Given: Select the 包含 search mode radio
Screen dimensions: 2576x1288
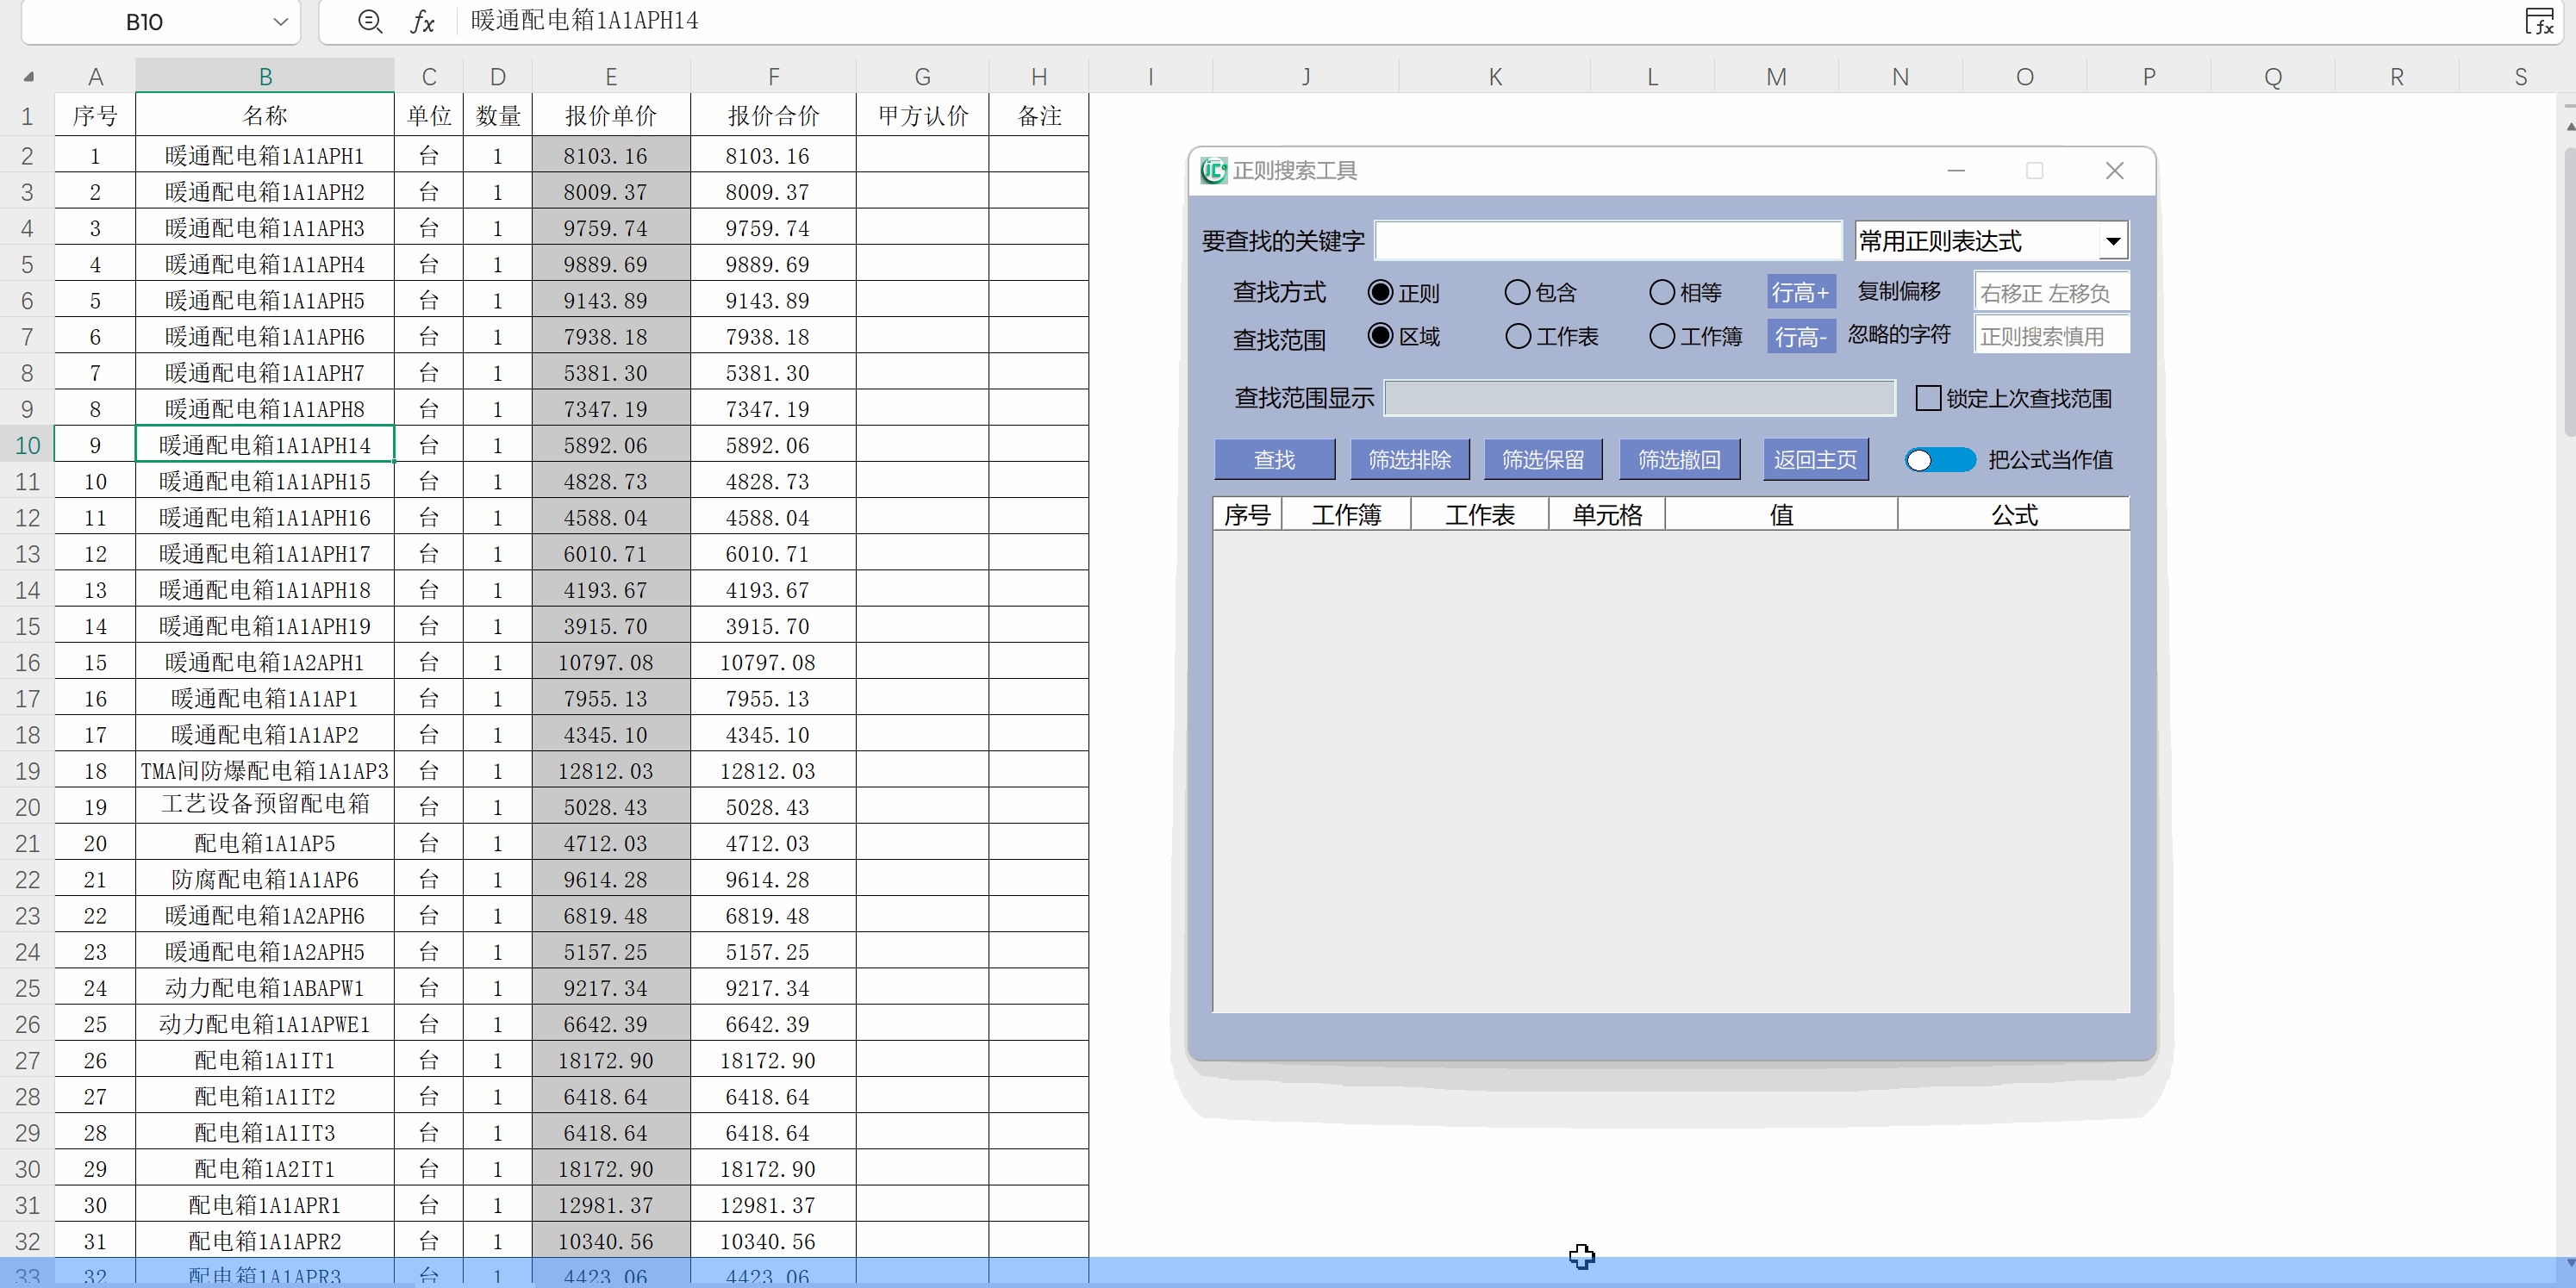Looking at the screenshot, I should (1517, 292).
